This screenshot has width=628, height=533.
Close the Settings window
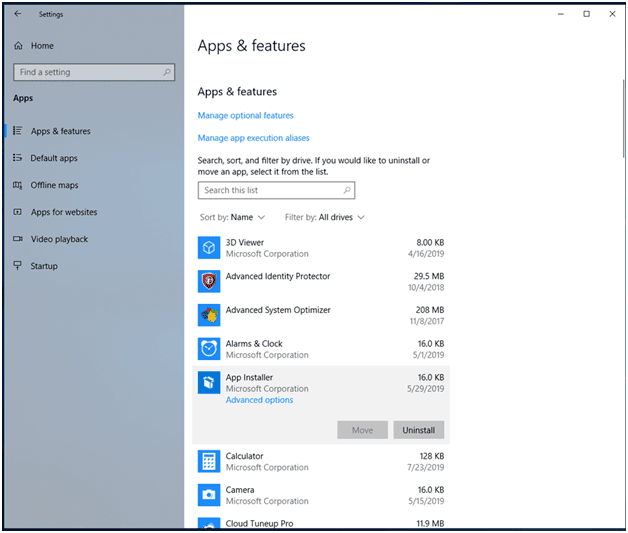[x=612, y=14]
